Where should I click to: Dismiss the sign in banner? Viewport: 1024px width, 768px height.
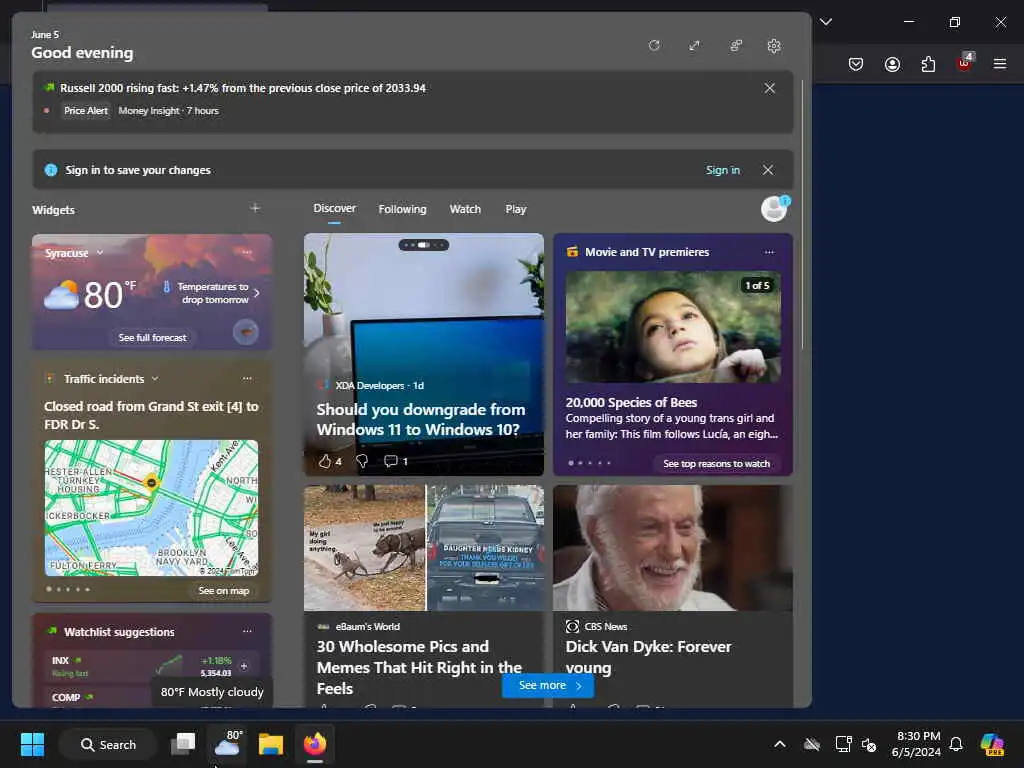coord(768,170)
